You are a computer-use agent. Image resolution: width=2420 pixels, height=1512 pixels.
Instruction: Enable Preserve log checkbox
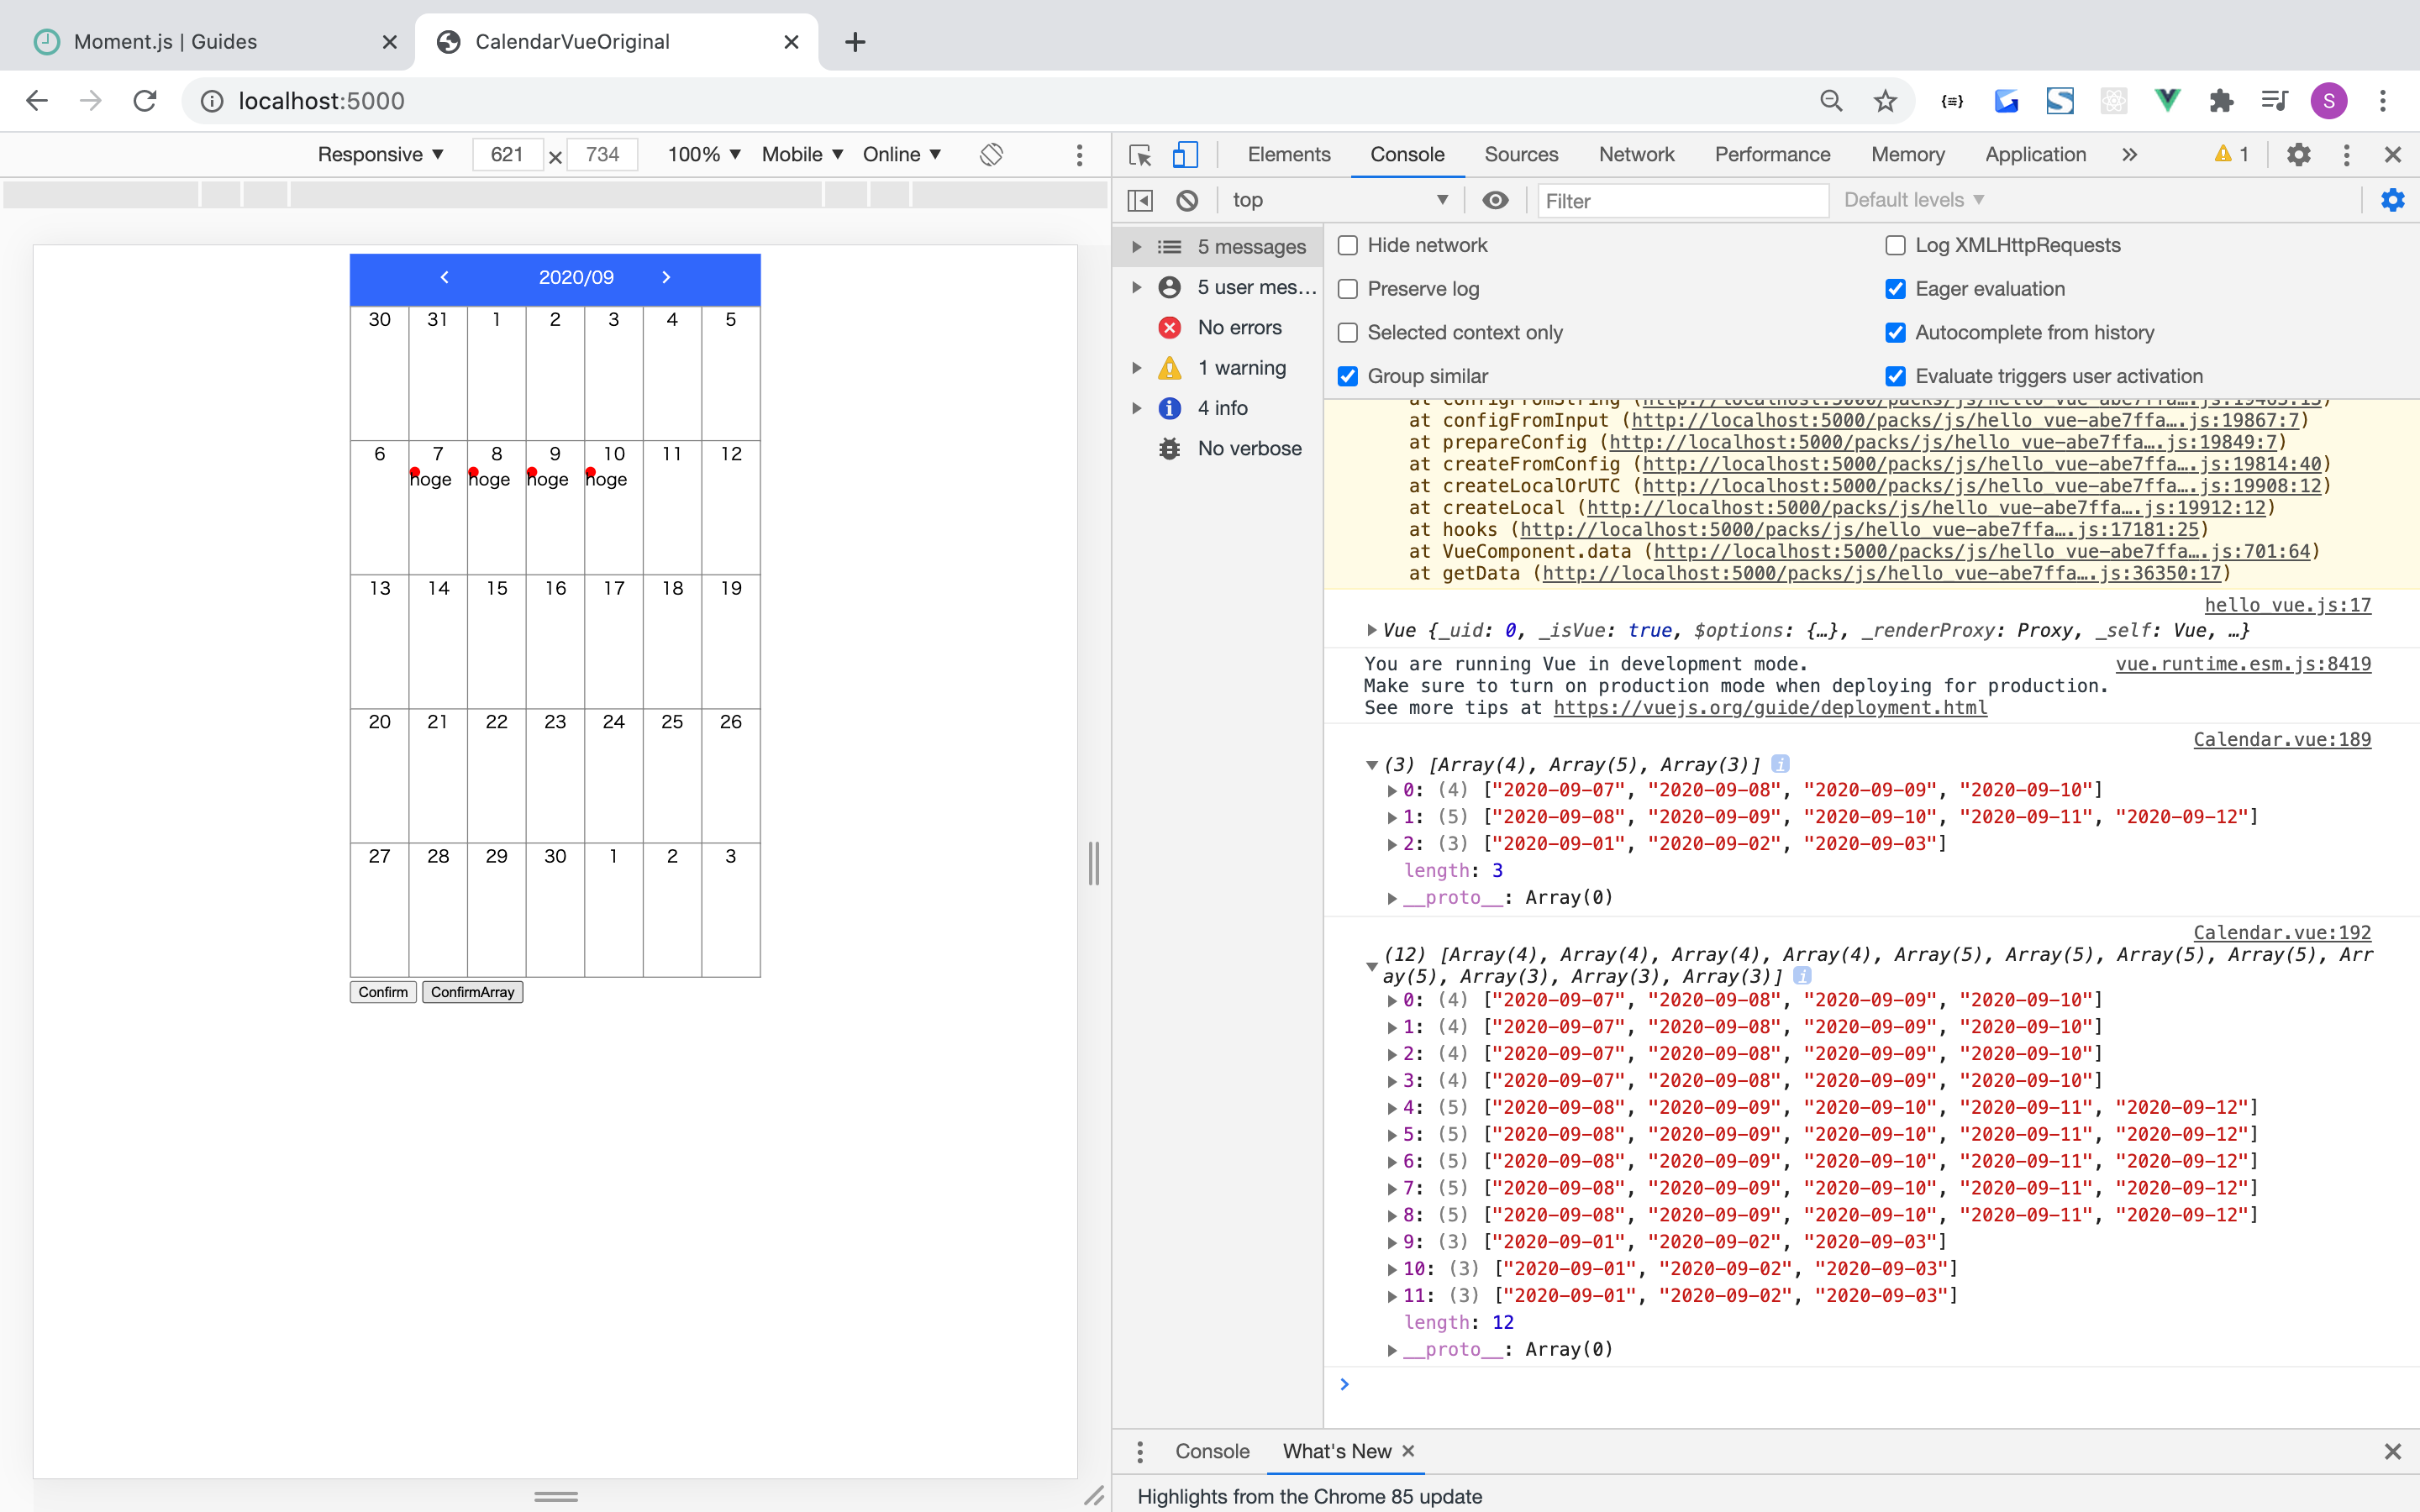(x=1348, y=289)
